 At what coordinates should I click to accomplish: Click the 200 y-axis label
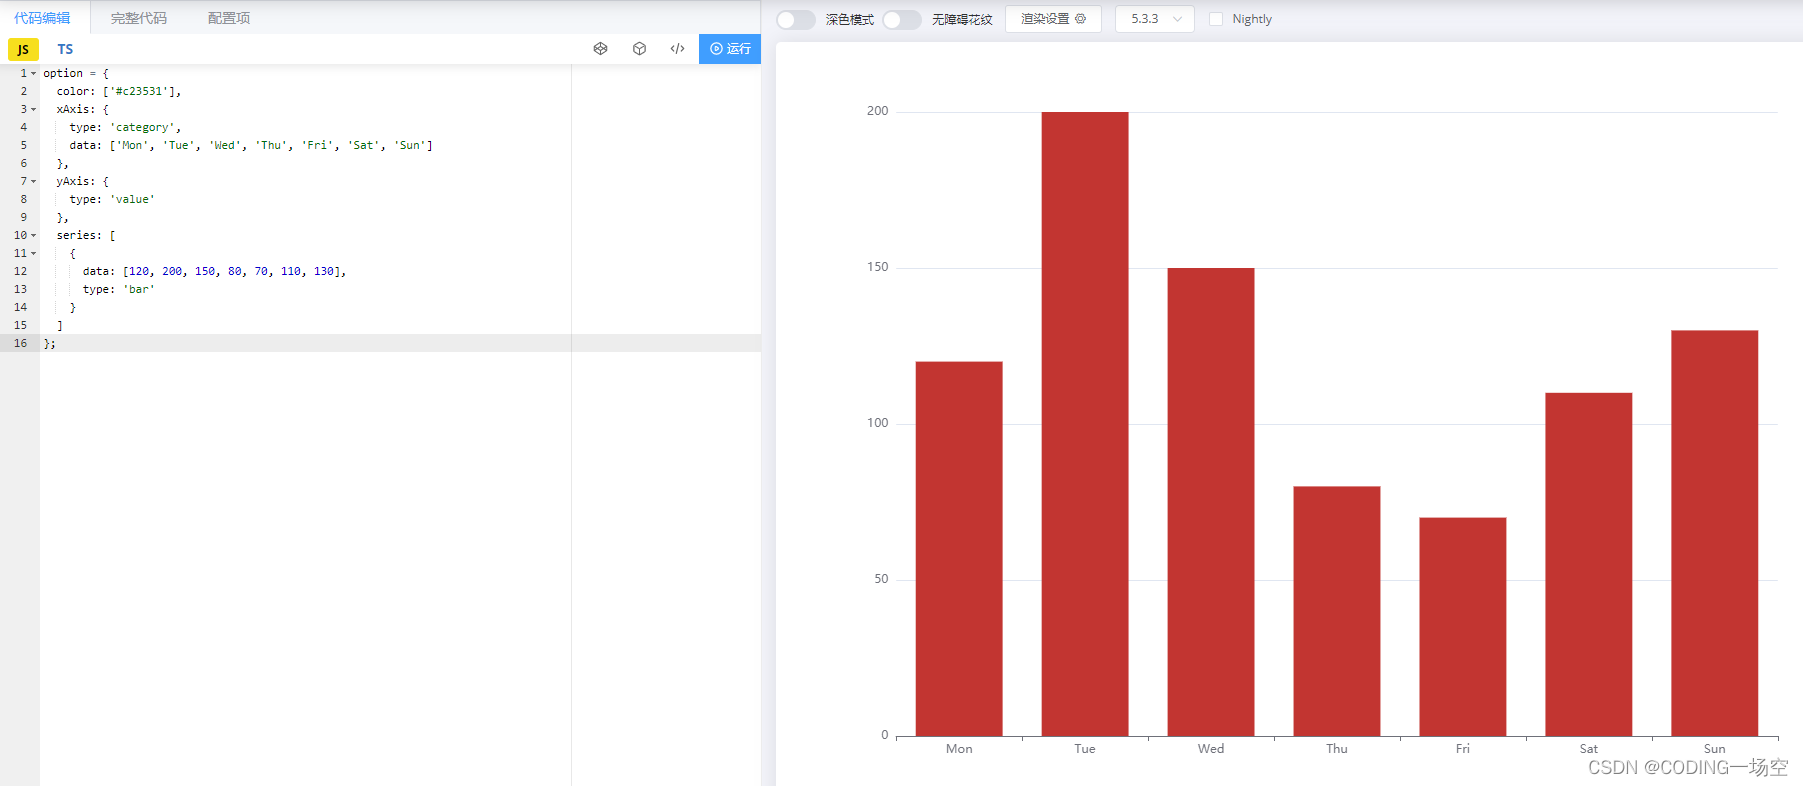pyautogui.click(x=877, y=111)
